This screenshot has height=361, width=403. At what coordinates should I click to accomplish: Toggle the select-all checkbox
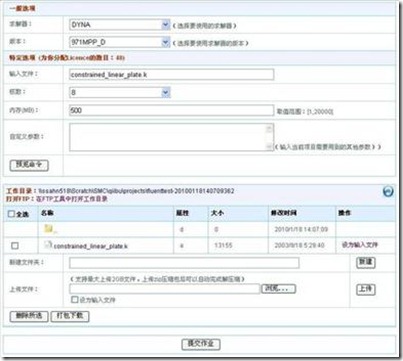click(x=11, y=214)
